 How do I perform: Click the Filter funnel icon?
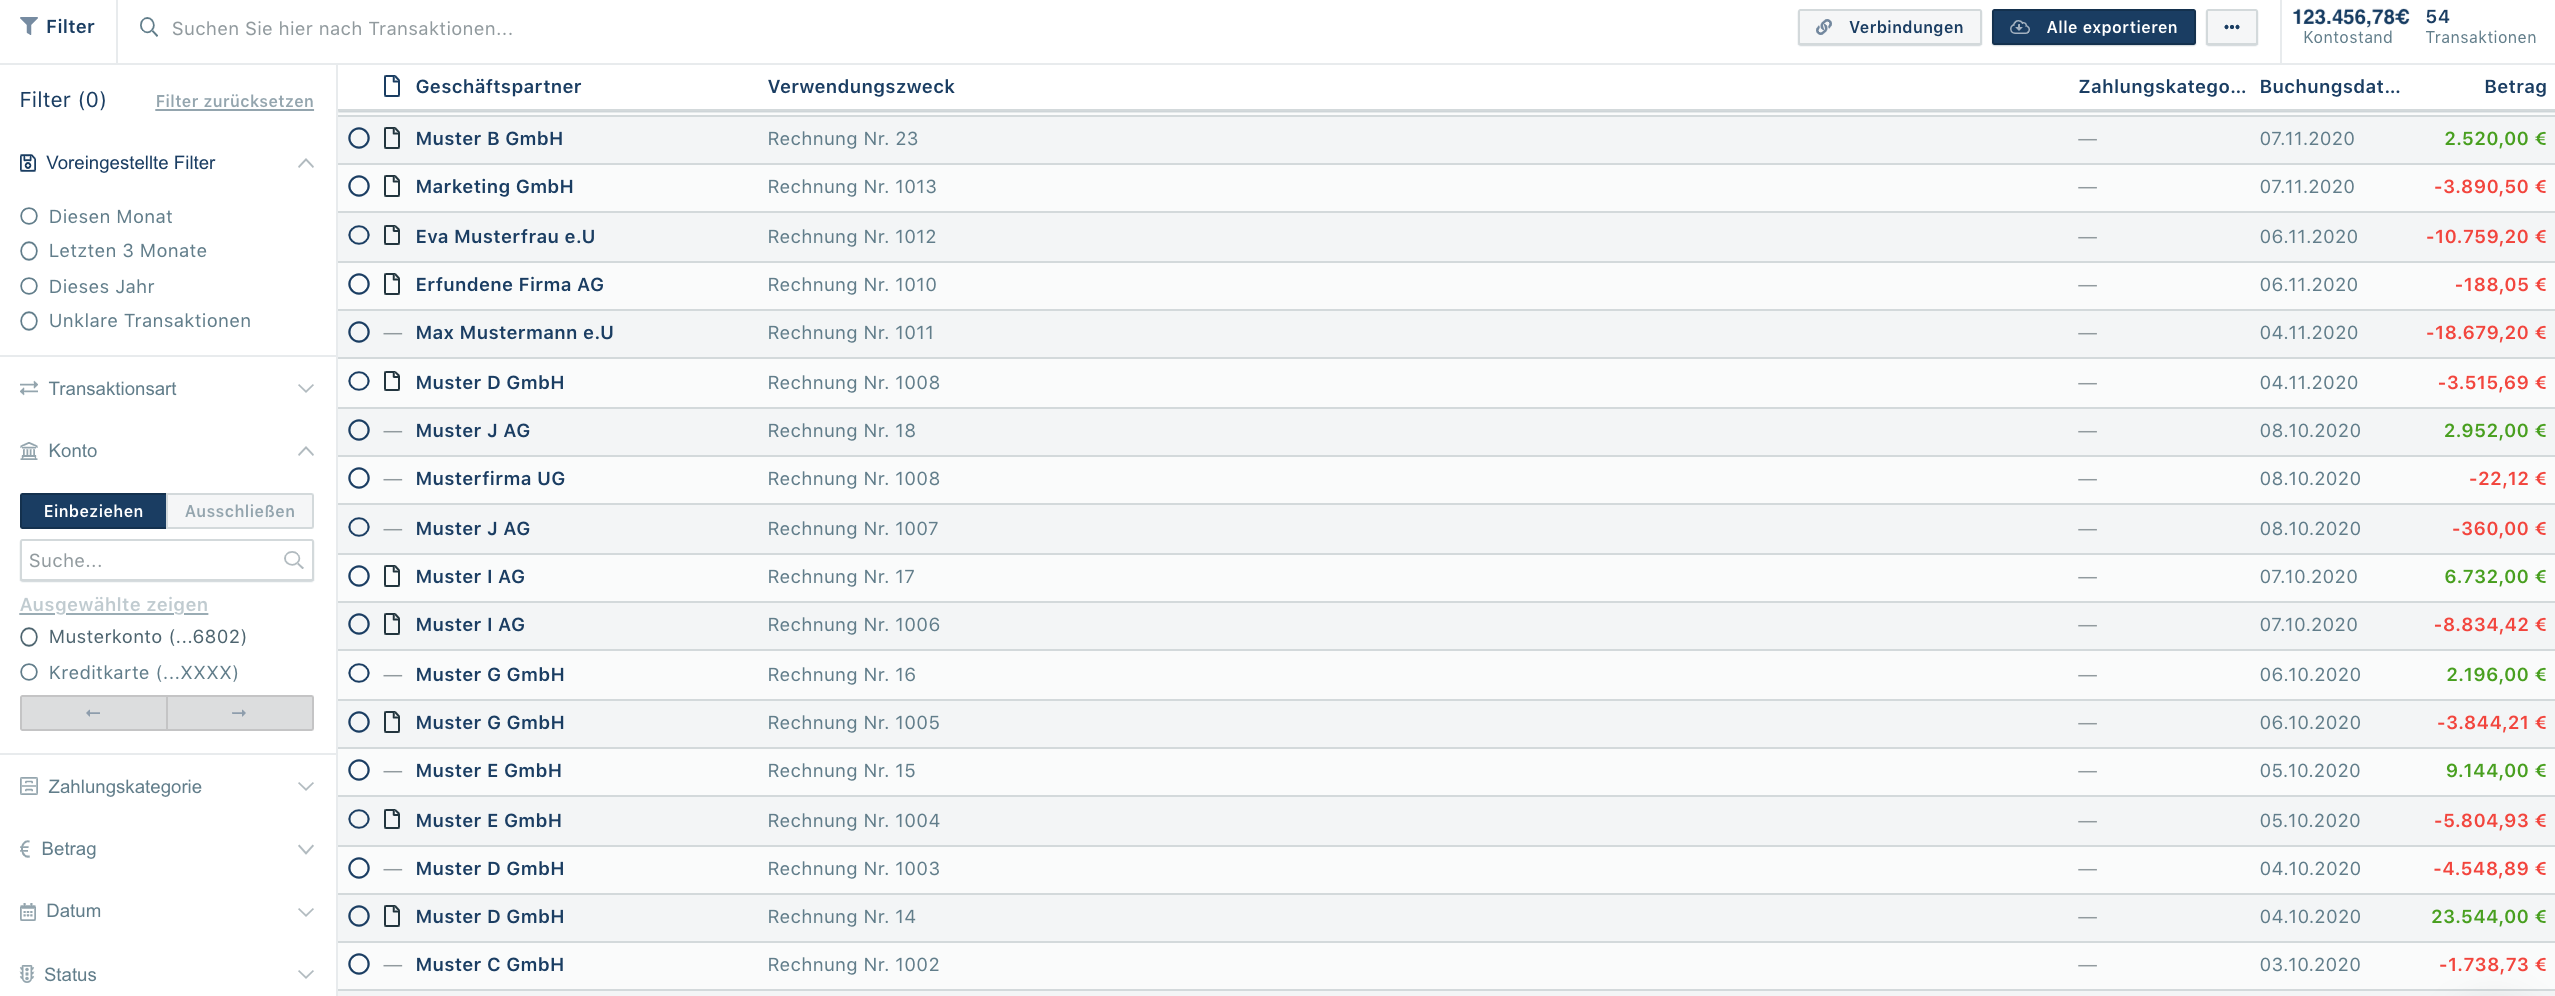coord(29,27)
